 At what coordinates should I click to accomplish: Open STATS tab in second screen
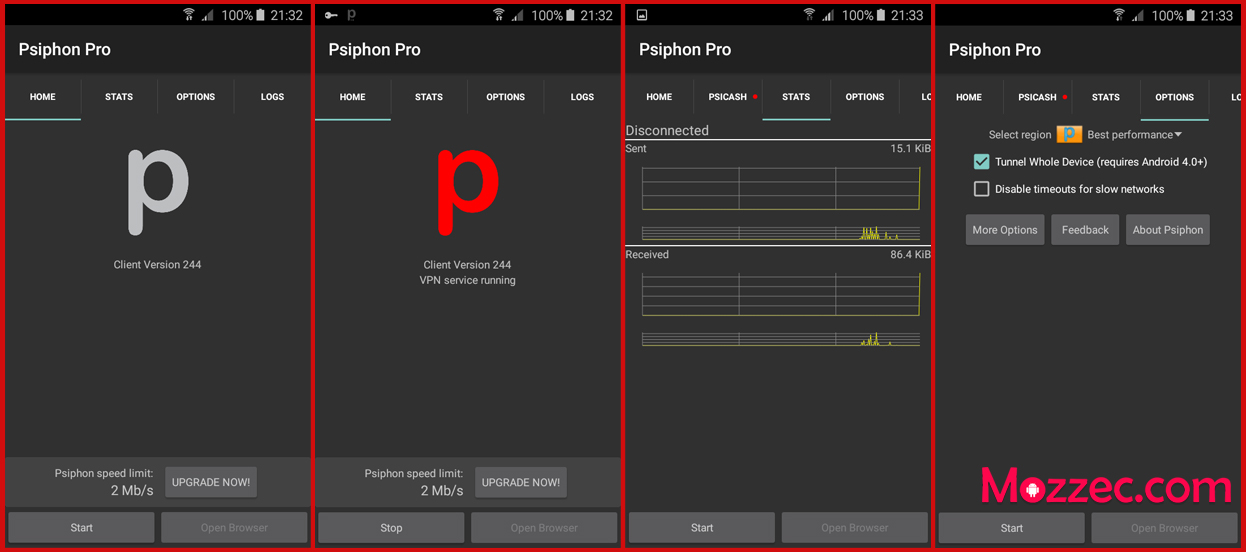coord(429,97)
